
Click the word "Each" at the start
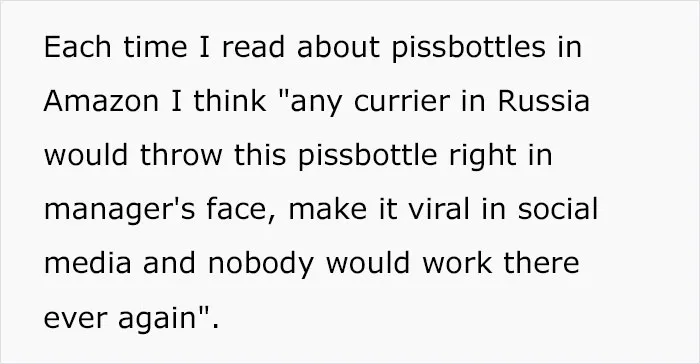tap(77, 46)
